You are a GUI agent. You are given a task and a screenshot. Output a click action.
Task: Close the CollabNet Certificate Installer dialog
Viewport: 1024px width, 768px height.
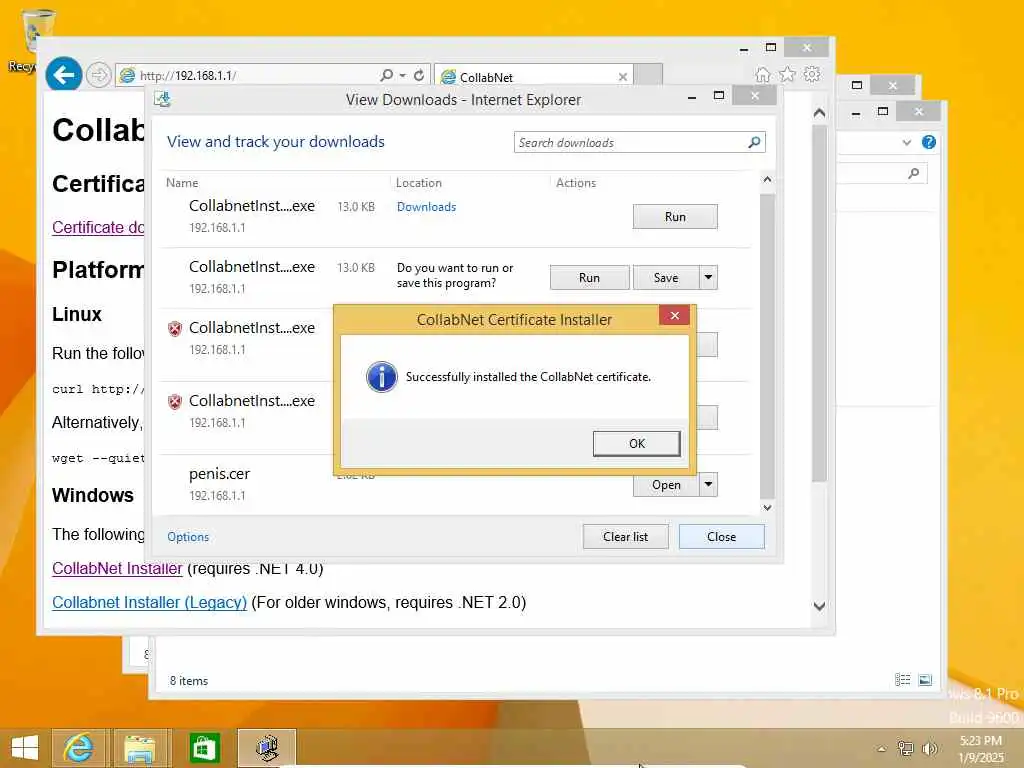pos(675,315)
